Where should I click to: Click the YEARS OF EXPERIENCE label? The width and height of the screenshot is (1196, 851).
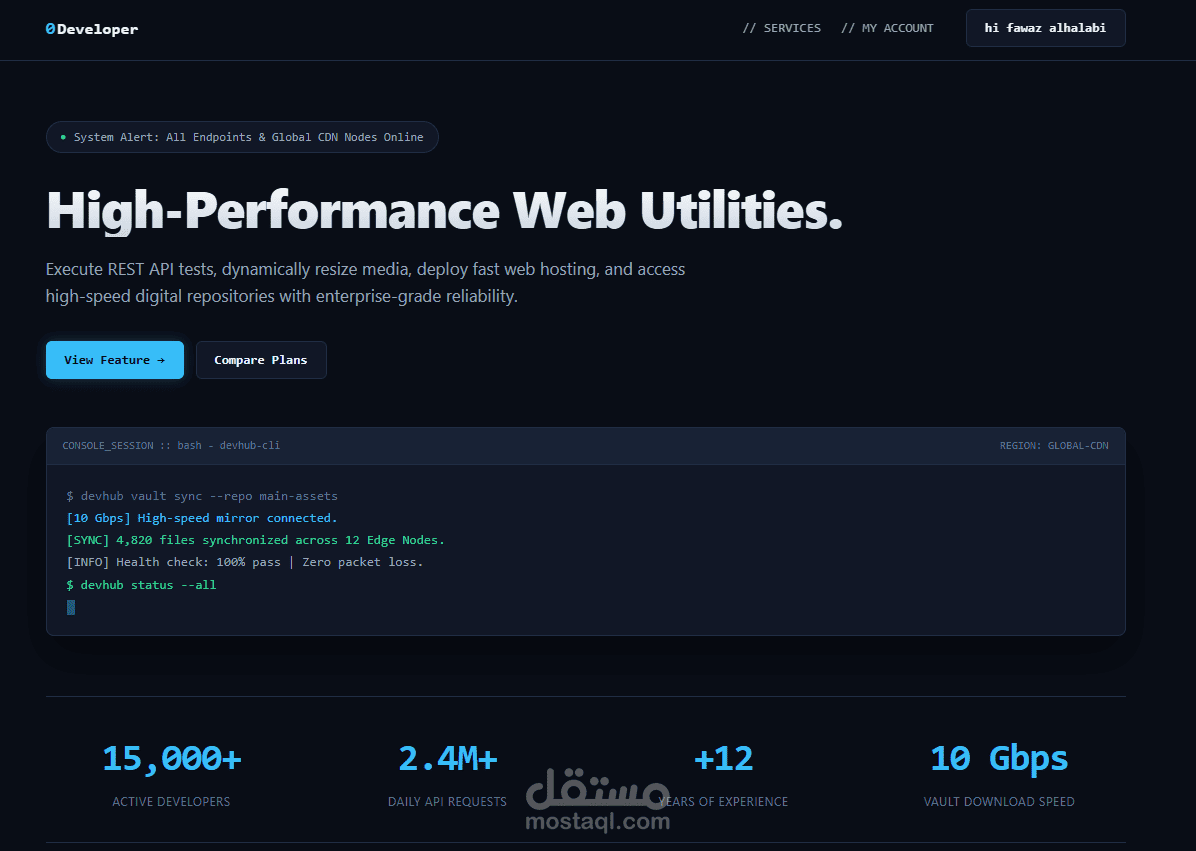click(723, 801)
